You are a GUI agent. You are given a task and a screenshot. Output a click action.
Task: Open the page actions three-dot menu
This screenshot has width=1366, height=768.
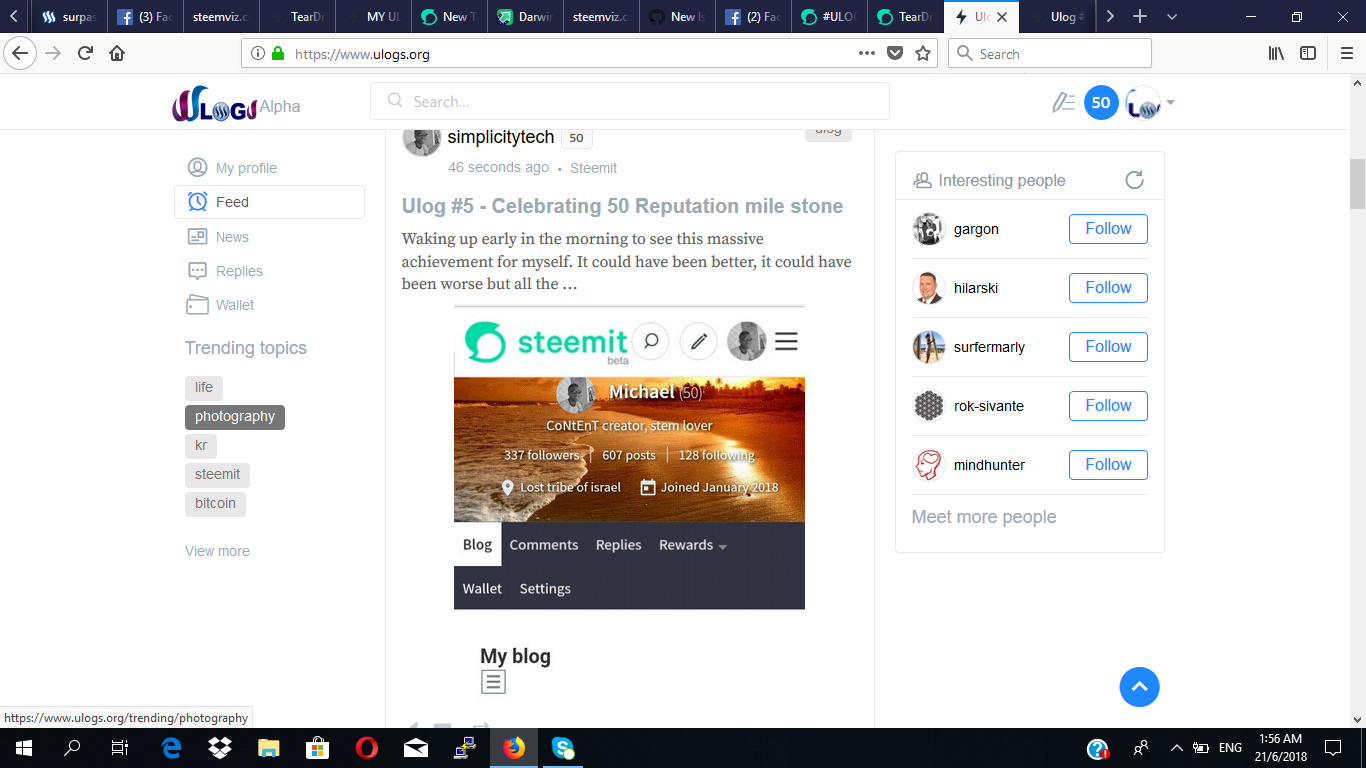pyautogui.click(x=867, y=53)
